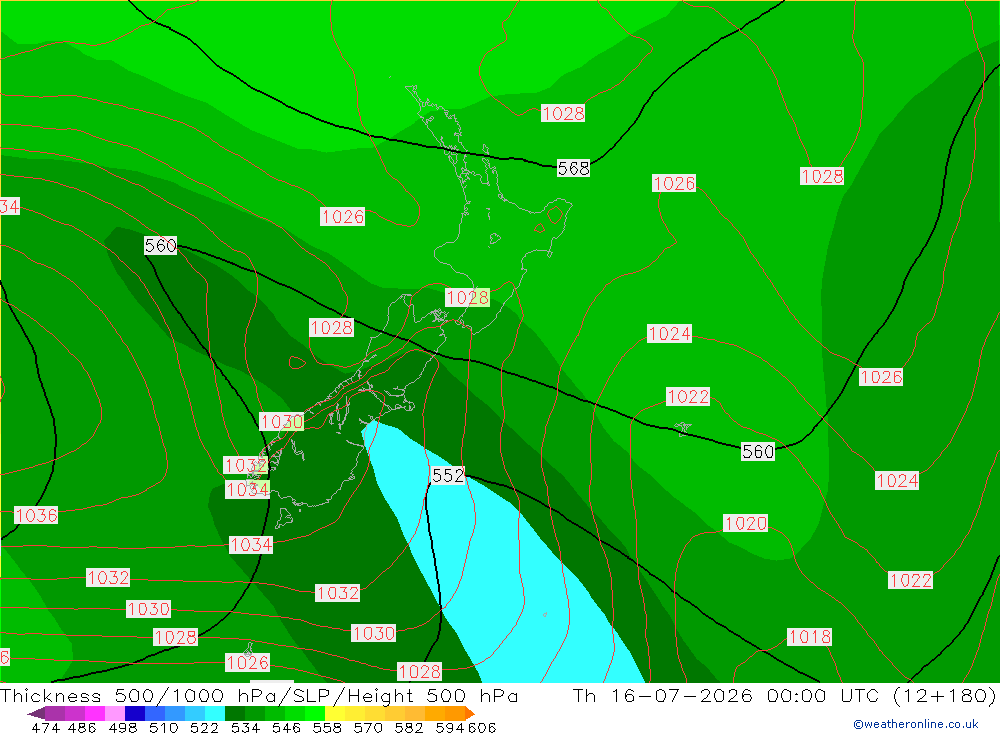The image size is (1000, 733).
Task: Select the 1036 pressure label
Action: pyautogui.click(x=36, y=515)
